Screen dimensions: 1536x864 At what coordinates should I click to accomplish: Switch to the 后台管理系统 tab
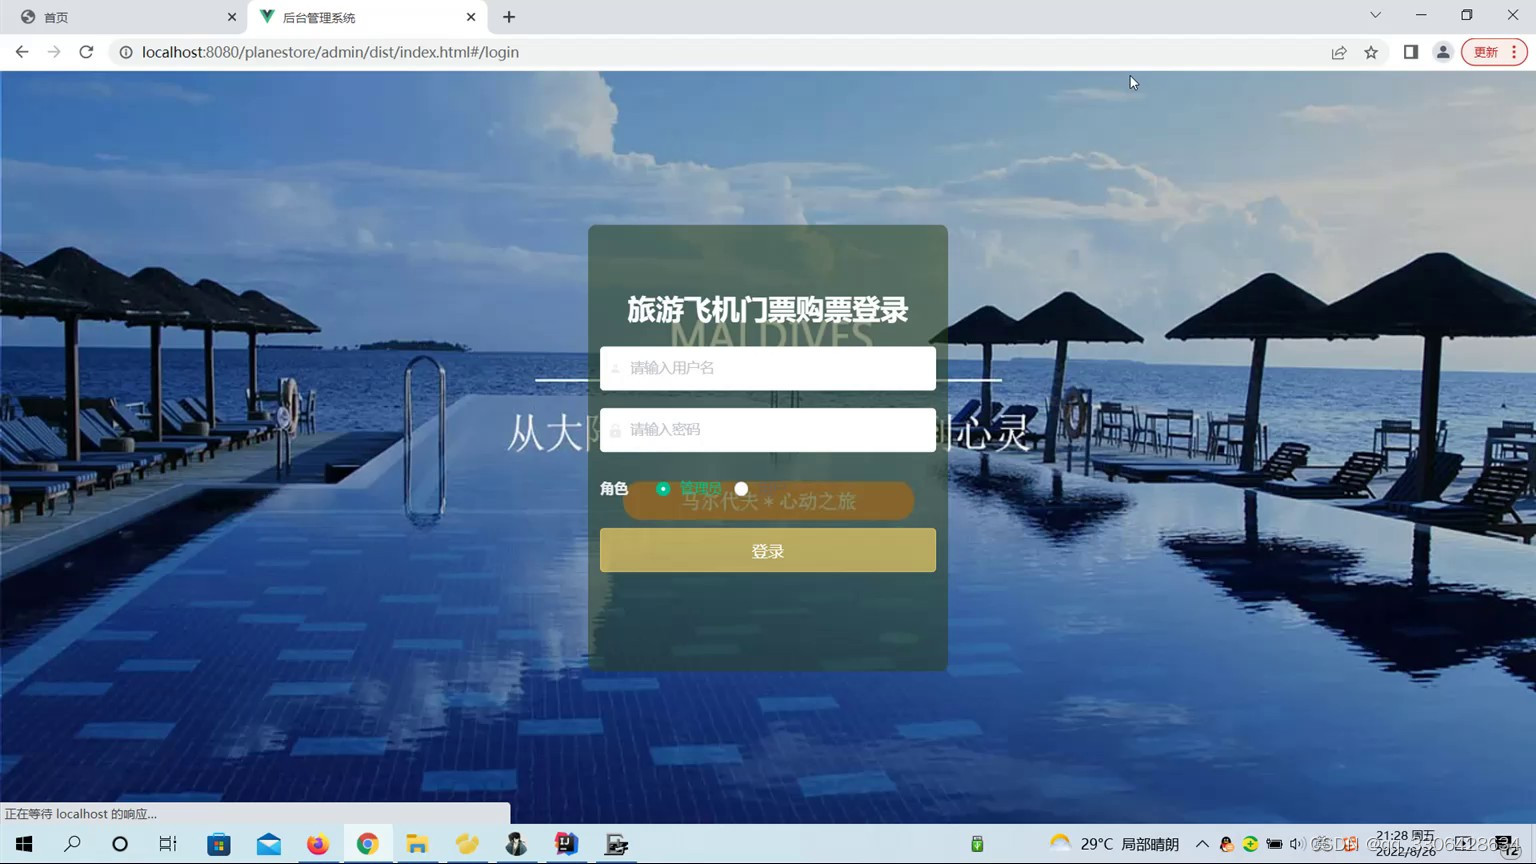[366, 17]
